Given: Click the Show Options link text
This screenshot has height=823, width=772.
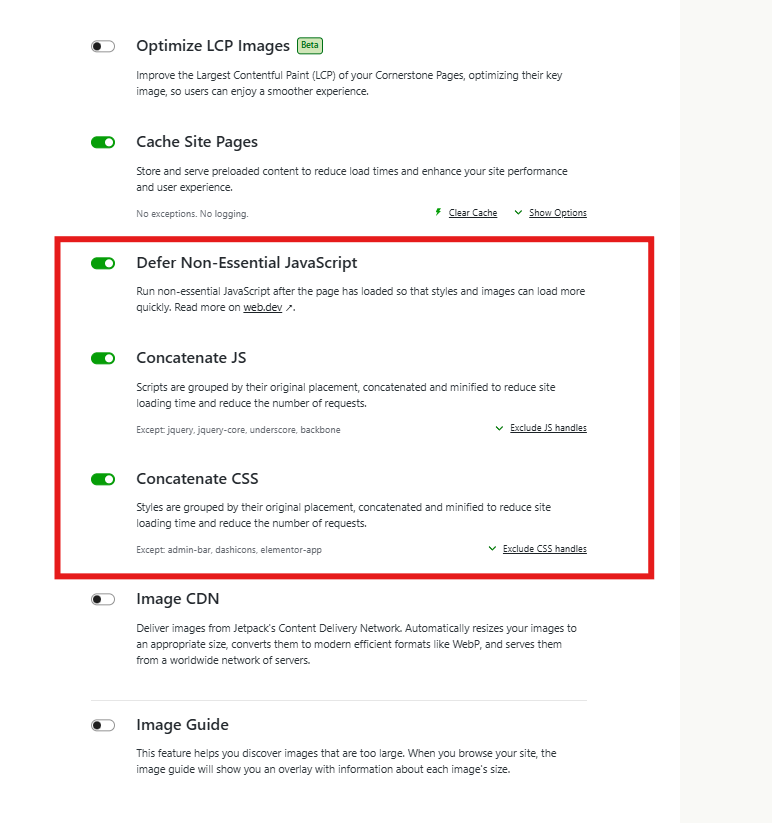Looking at the screenshot, I should click(558, 213).
